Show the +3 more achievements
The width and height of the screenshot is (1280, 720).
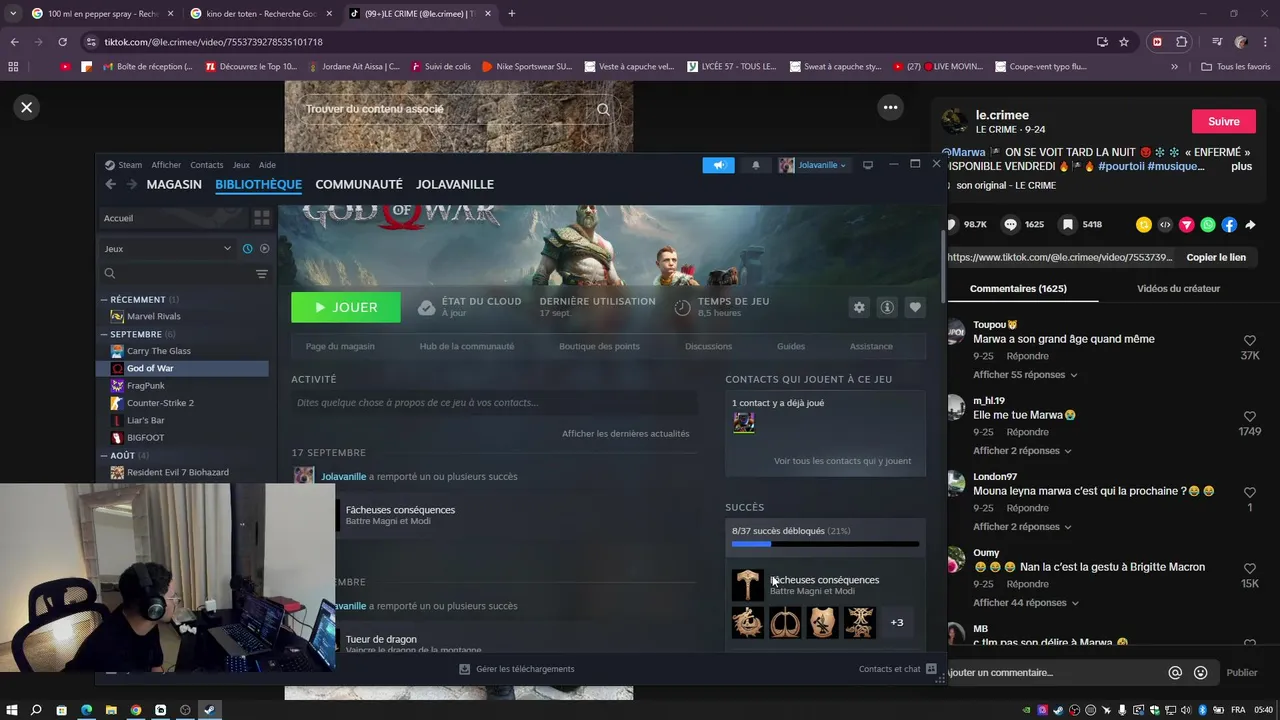click(897, 623)
